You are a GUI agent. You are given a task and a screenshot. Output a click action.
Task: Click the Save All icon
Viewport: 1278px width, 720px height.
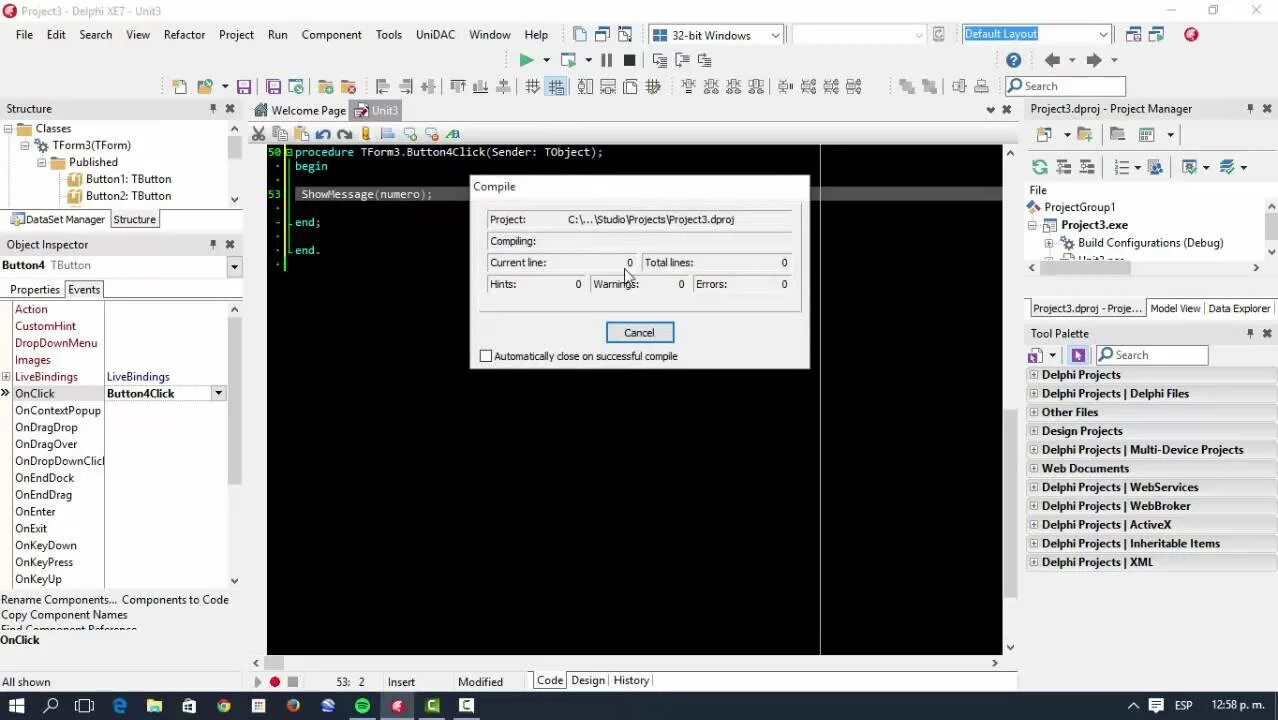(273, 87)
